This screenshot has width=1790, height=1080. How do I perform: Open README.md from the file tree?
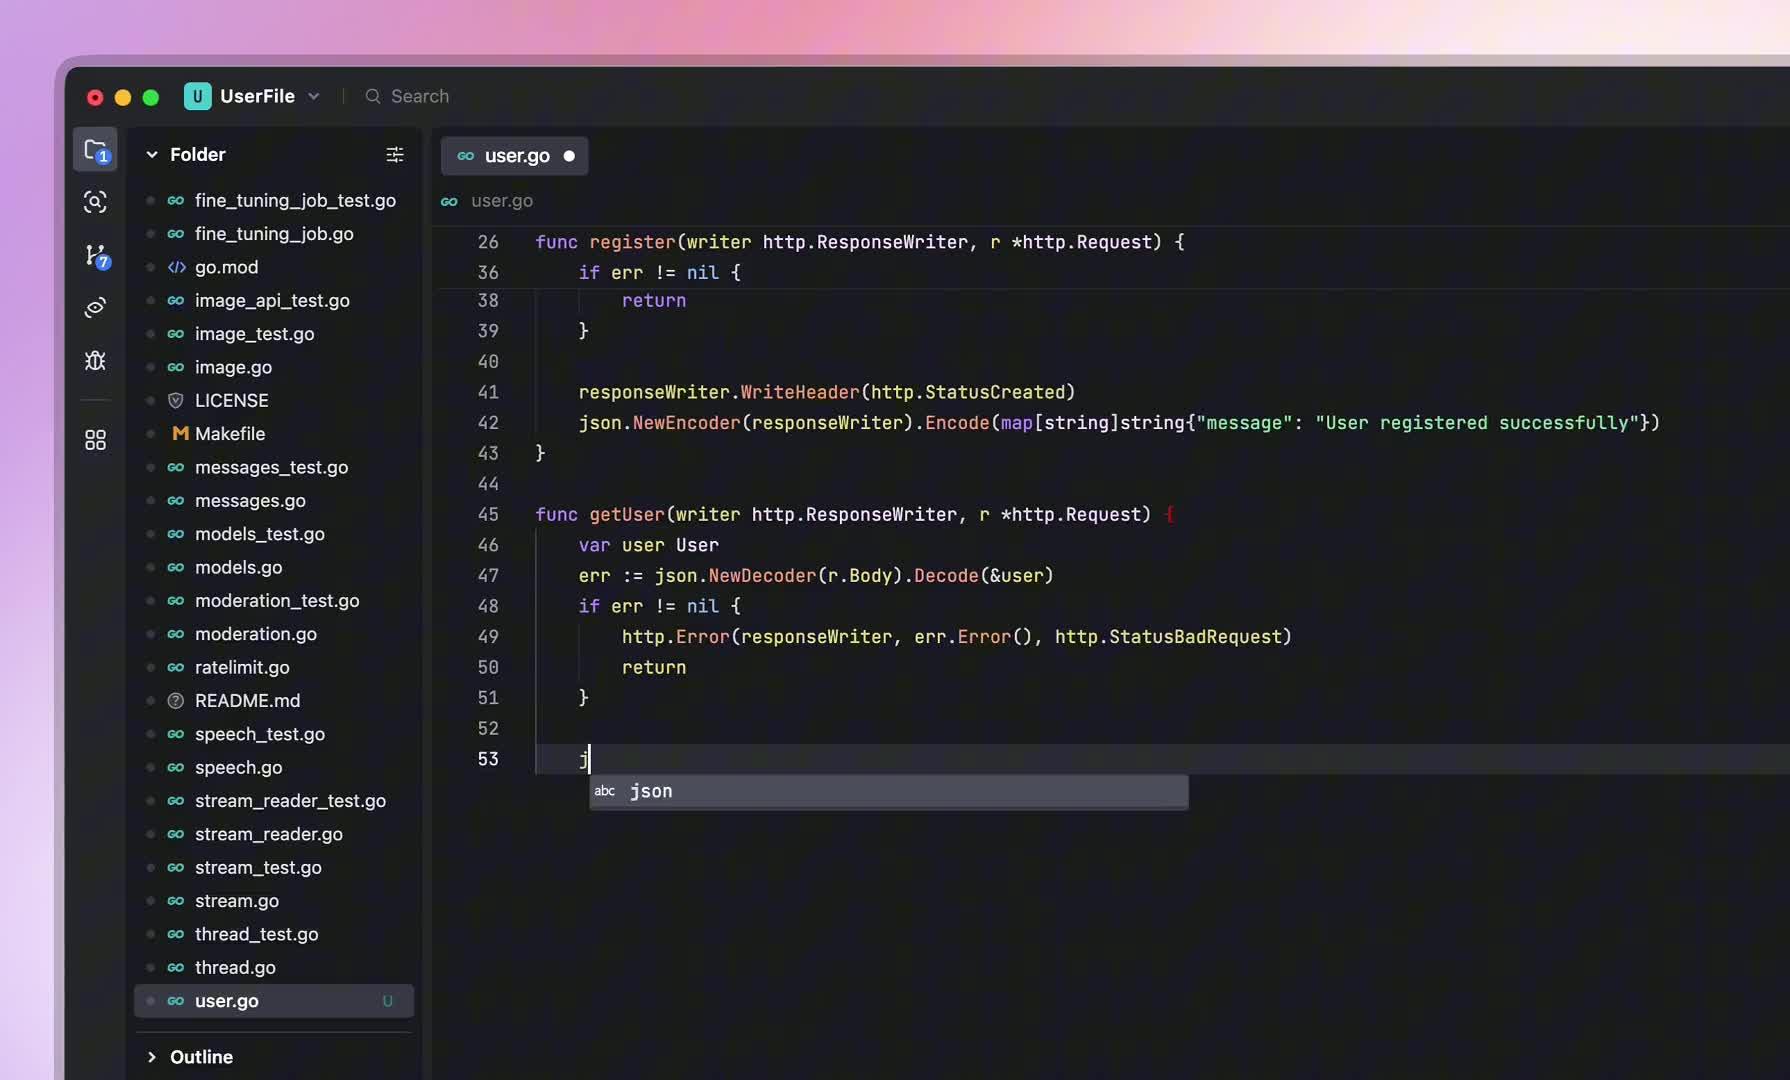point(247,700)
